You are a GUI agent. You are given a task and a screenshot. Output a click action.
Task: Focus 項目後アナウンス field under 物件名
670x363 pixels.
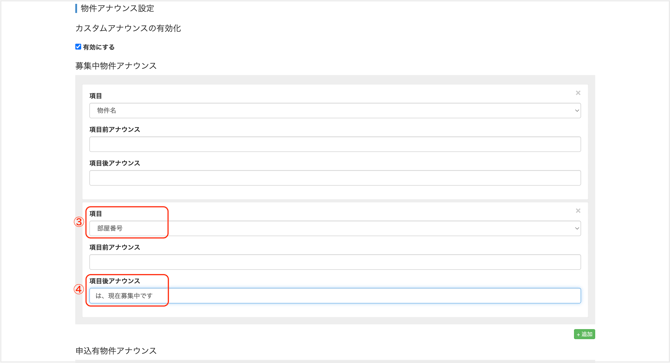[335, 178]
